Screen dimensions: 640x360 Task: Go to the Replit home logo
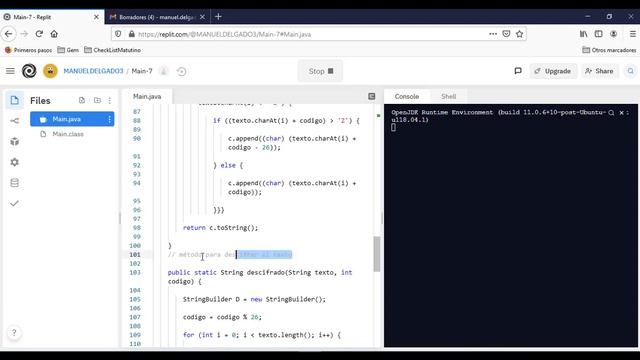click(29, 71)
